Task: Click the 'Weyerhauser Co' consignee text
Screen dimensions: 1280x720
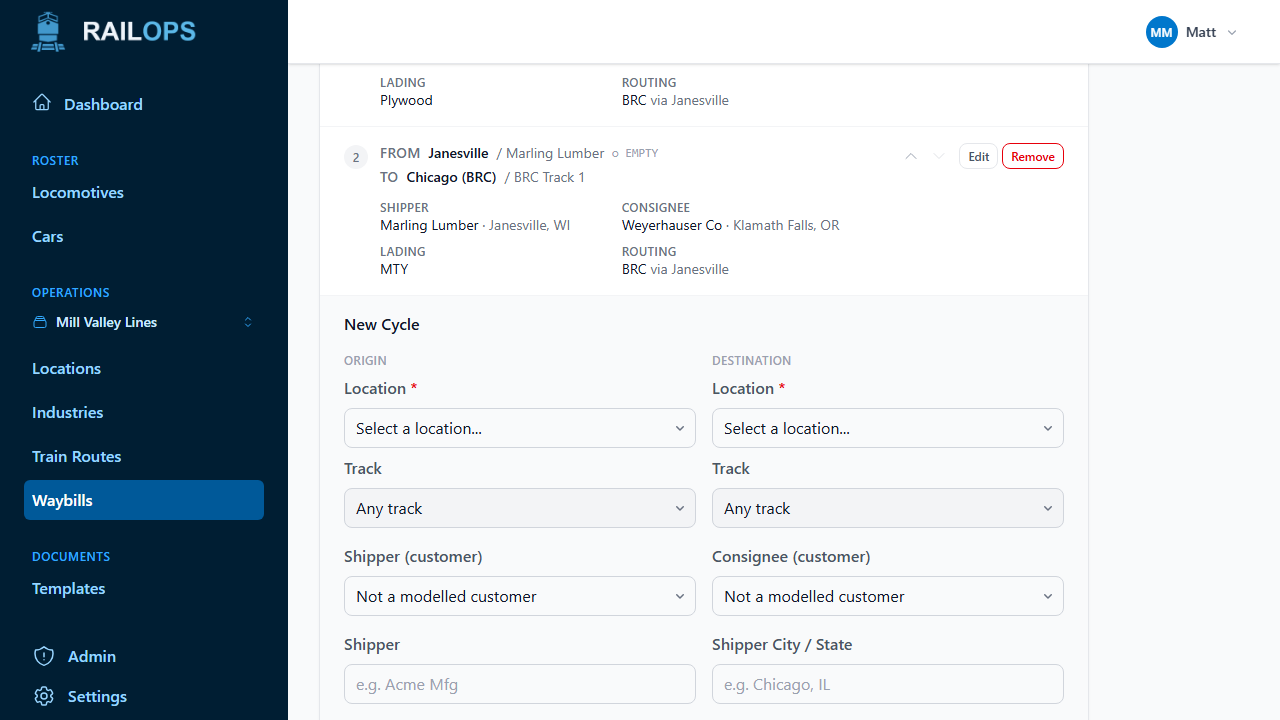Action: (x=672, y=225)
